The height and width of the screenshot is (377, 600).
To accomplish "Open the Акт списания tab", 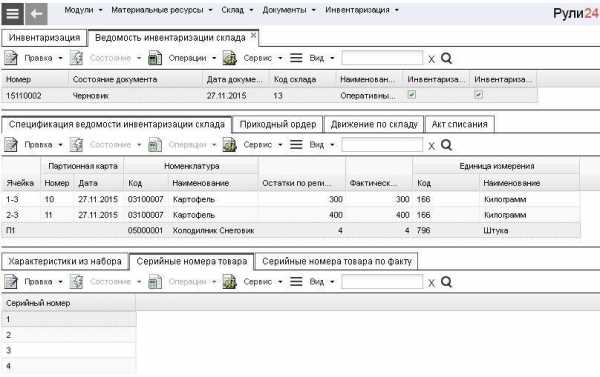I will click(x=460, y=124).
